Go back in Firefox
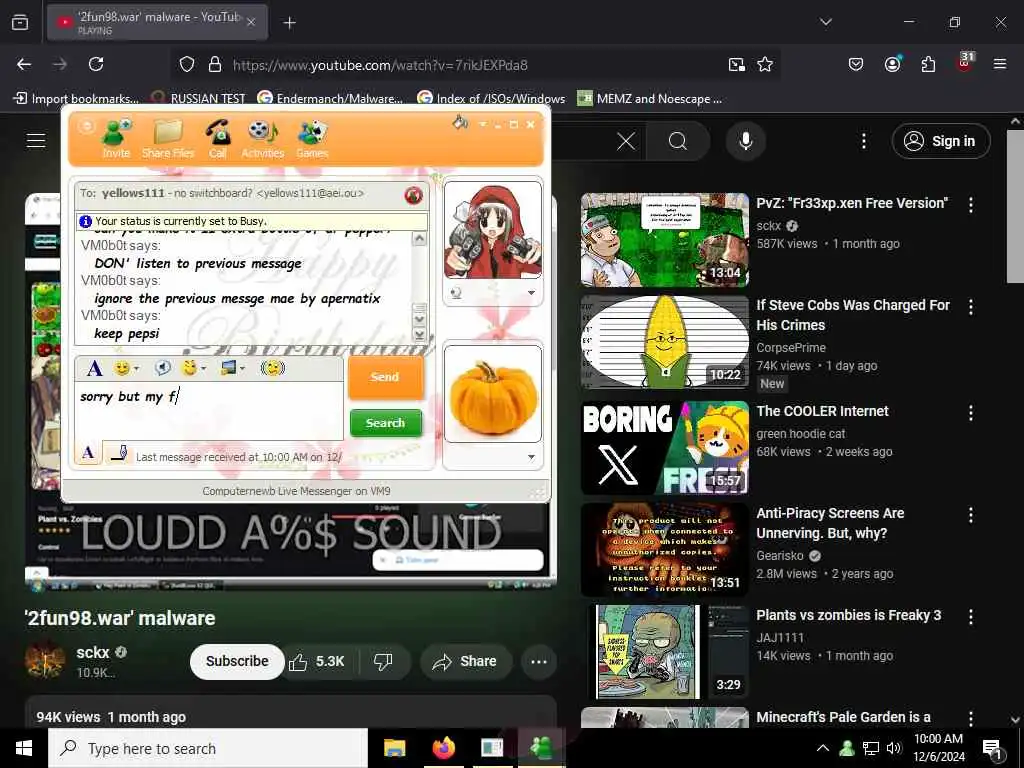 pos(24,64)
